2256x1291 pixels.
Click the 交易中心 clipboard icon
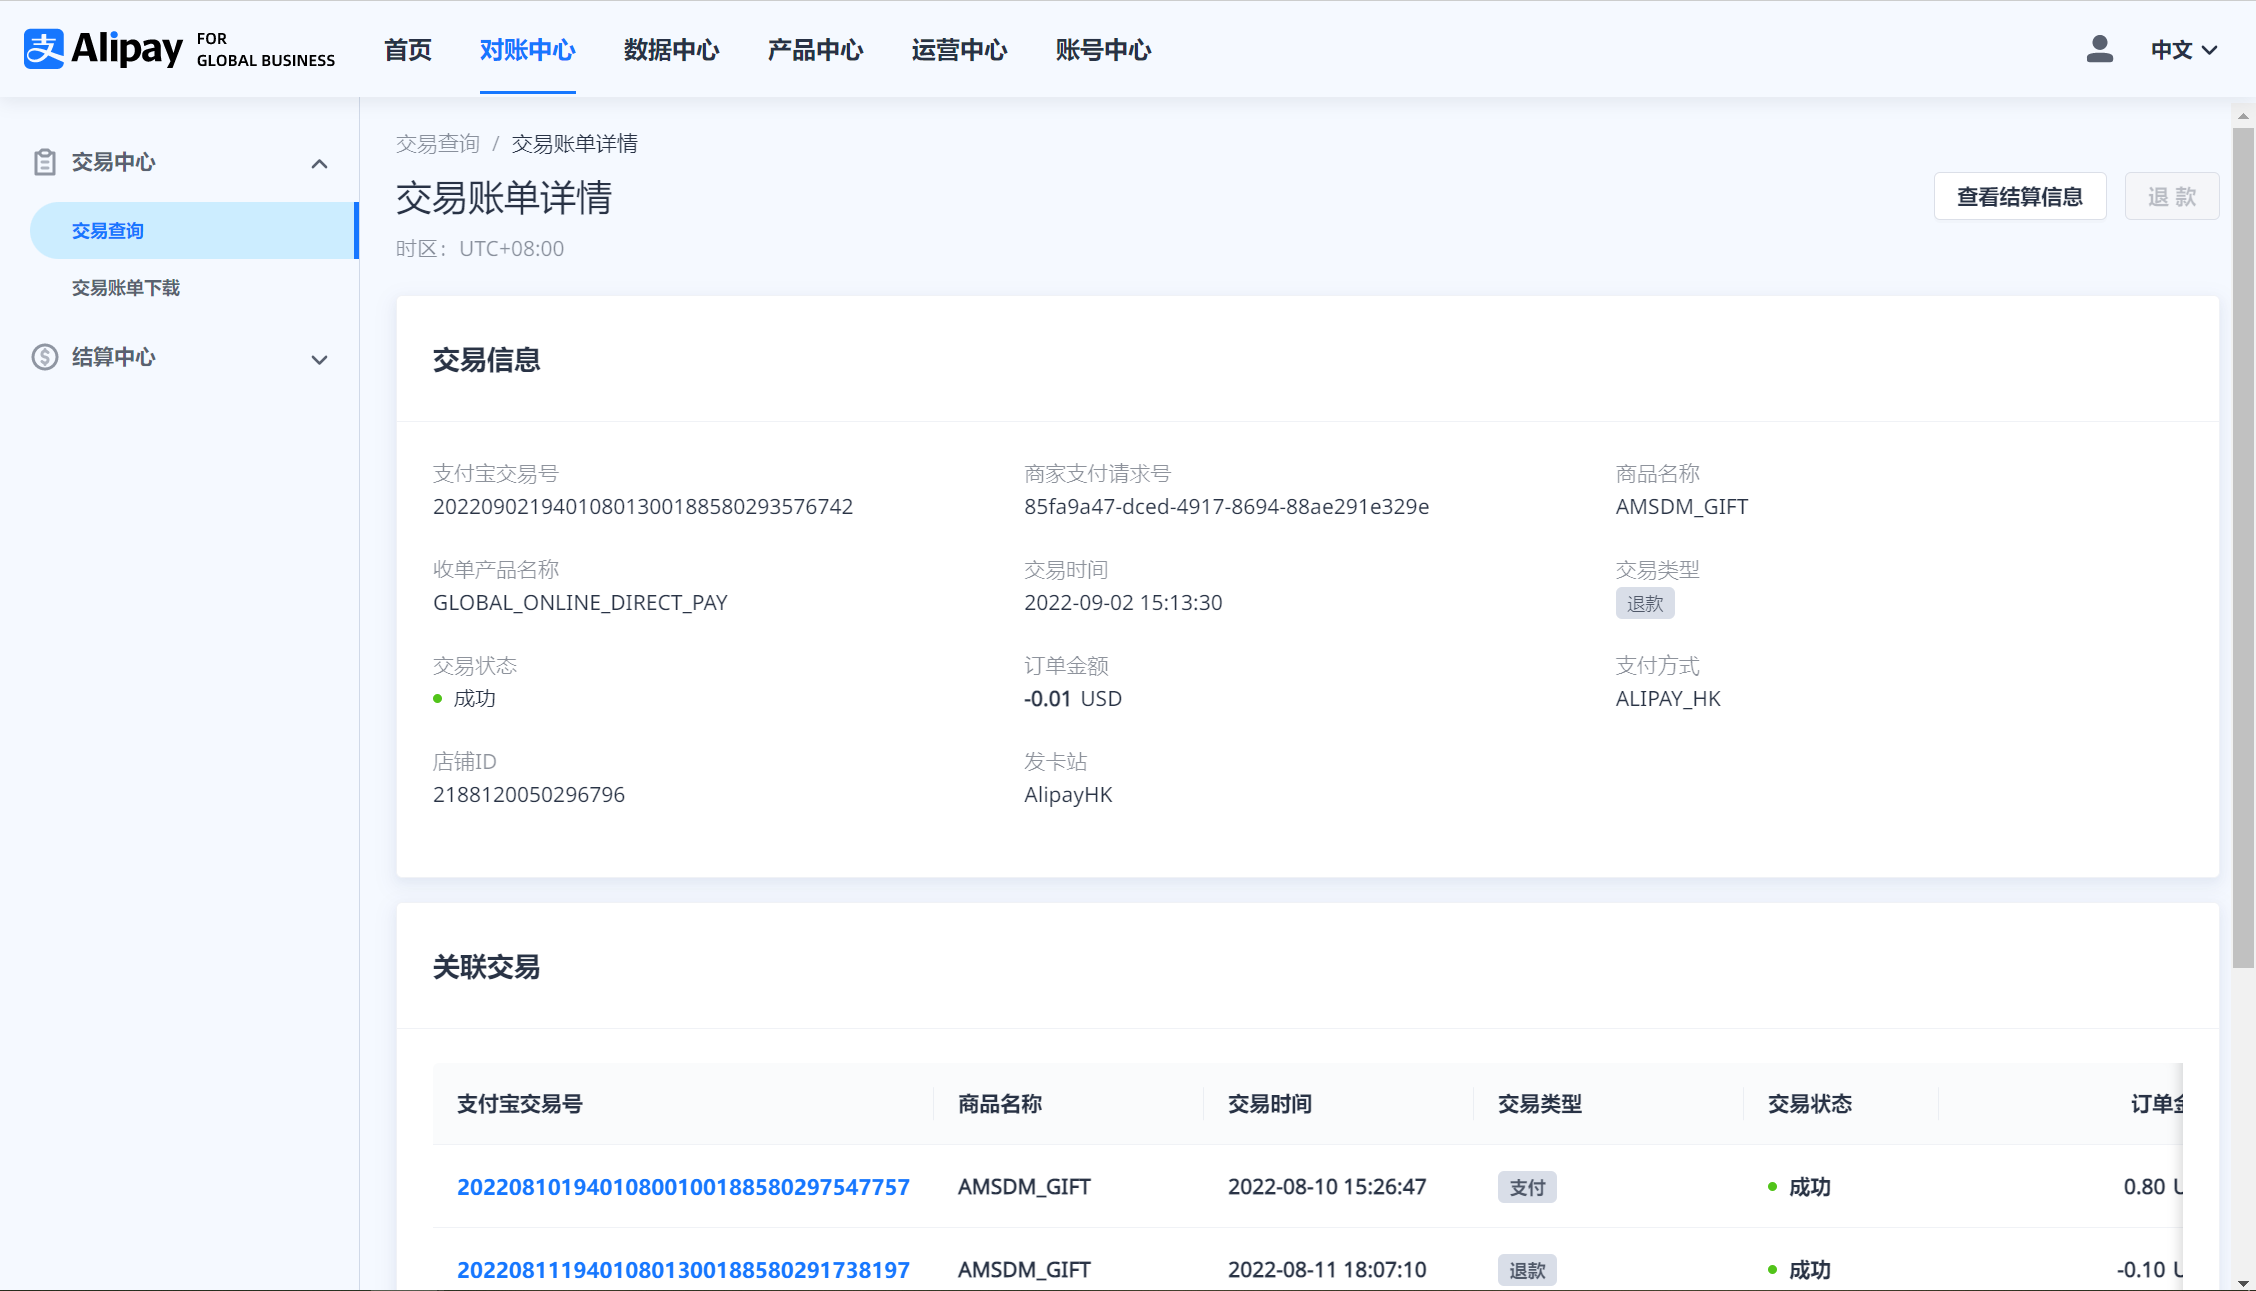coord(44,162)
